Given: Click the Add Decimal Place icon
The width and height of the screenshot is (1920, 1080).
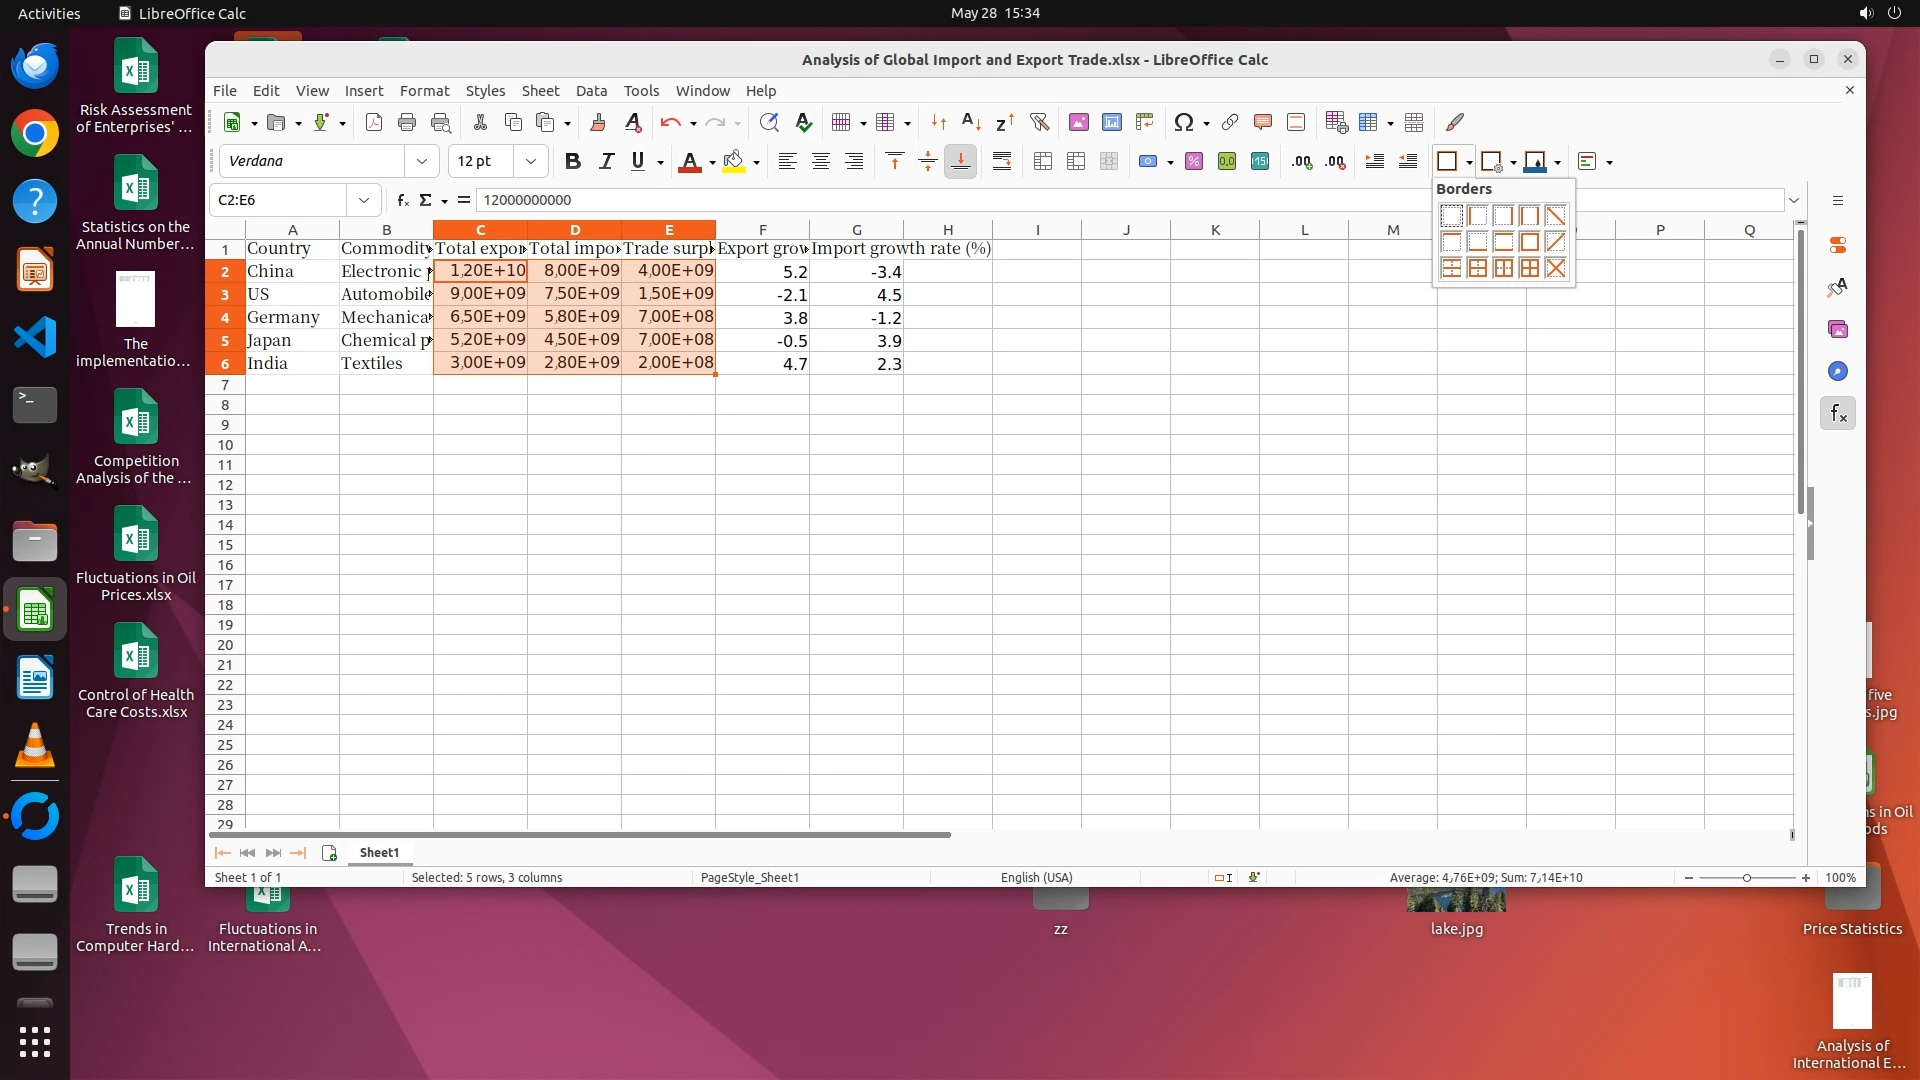Looking at the screenshot, I should click(x=1301, y=162).
